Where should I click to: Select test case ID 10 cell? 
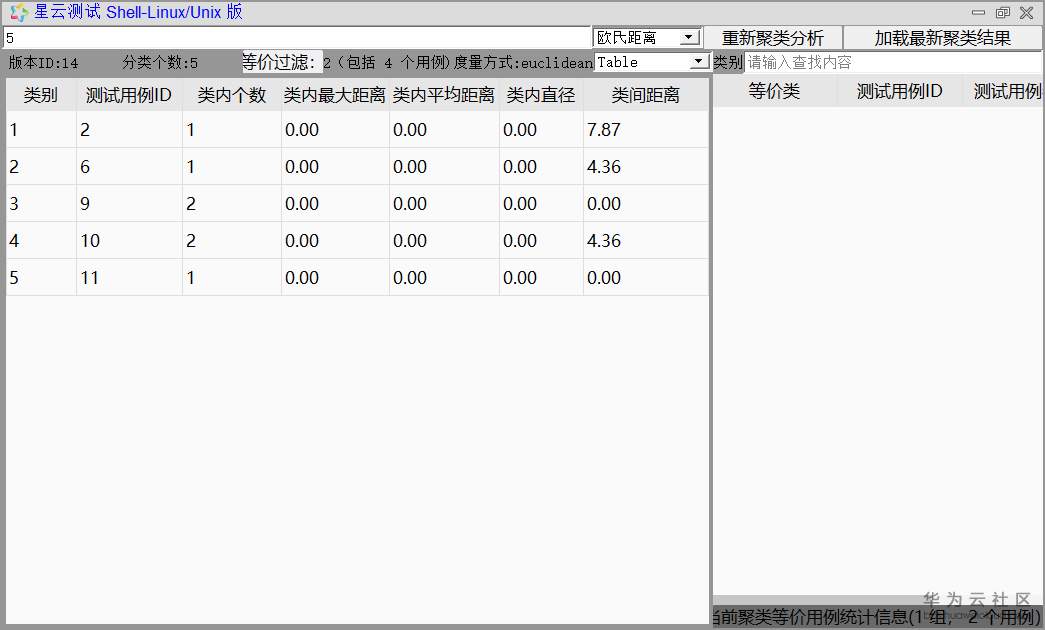coord(129,241)
